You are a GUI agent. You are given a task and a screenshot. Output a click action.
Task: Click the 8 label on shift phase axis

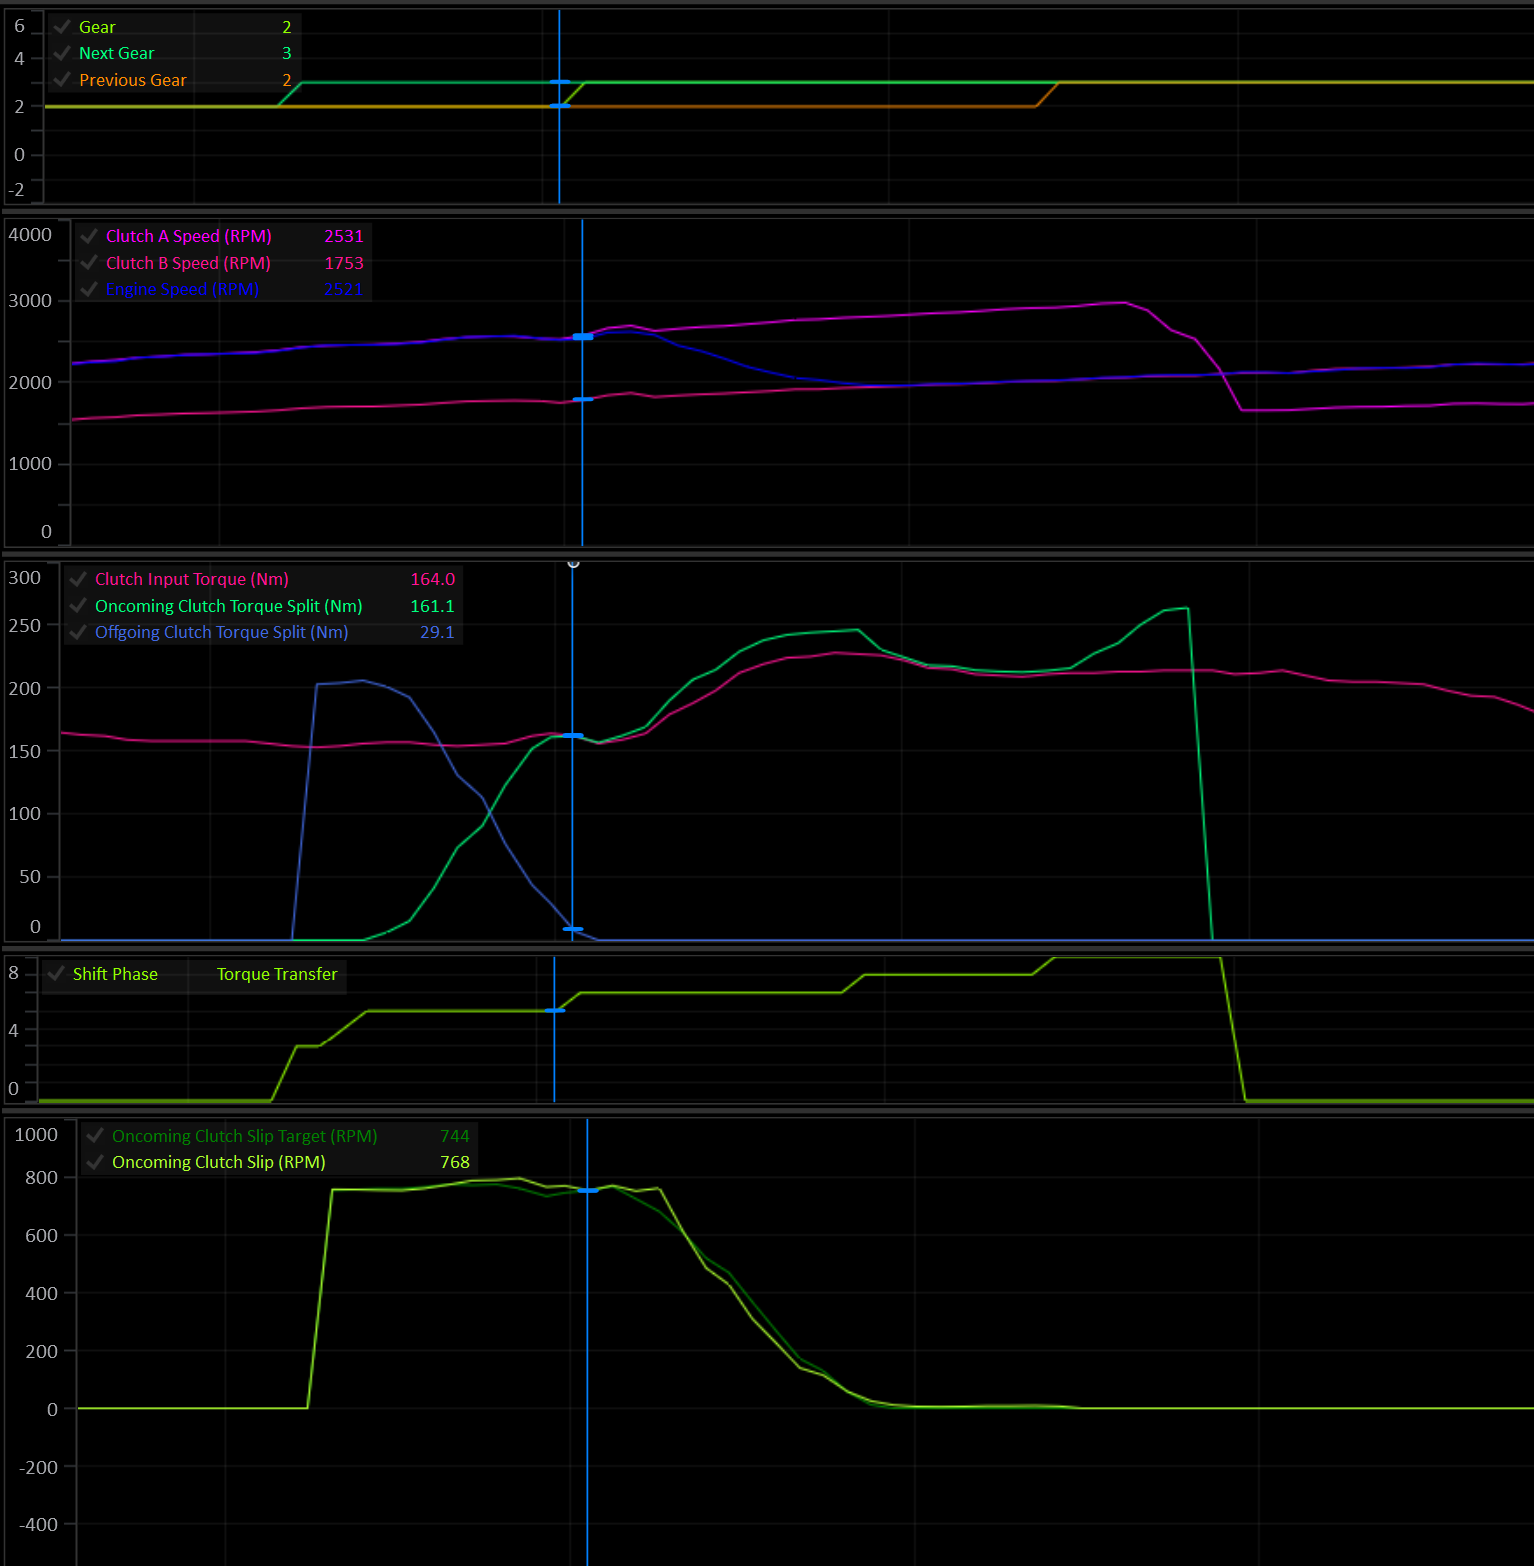tap(14, 973)
